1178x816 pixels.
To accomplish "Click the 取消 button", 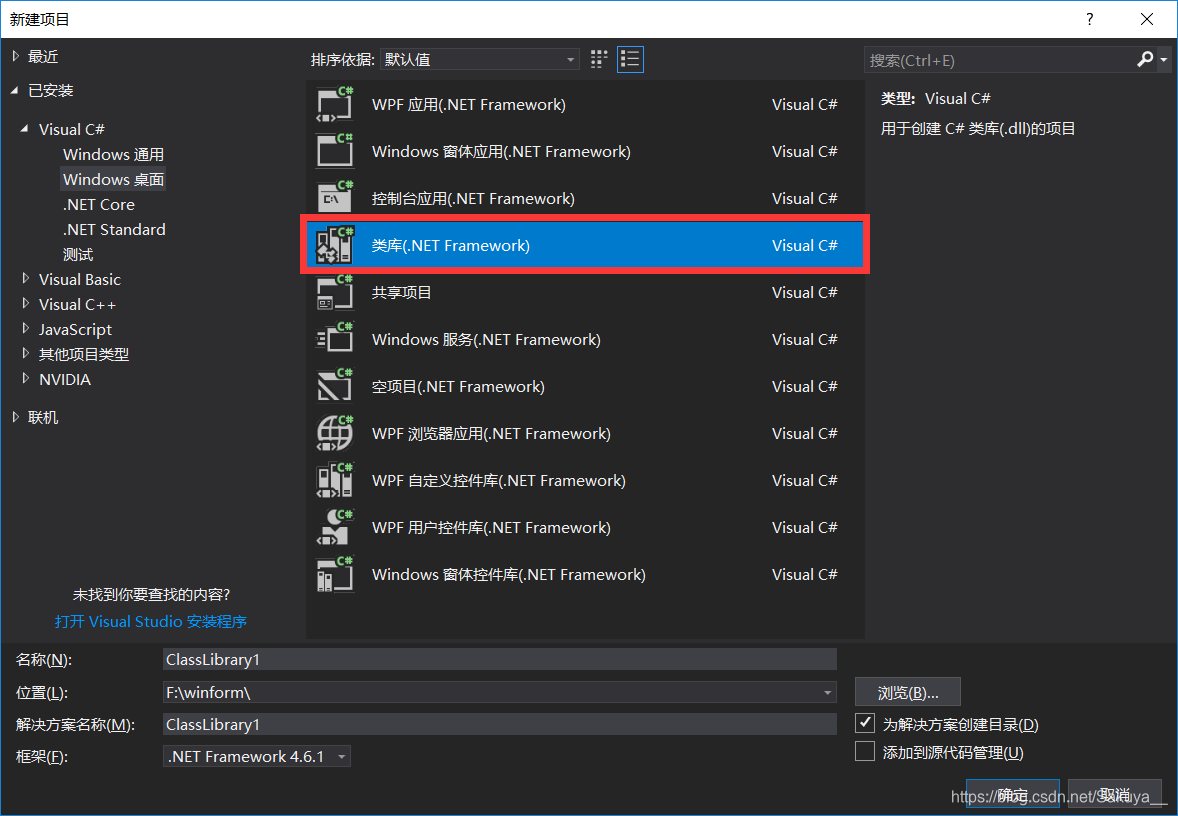I will (x=1115, y=794).
